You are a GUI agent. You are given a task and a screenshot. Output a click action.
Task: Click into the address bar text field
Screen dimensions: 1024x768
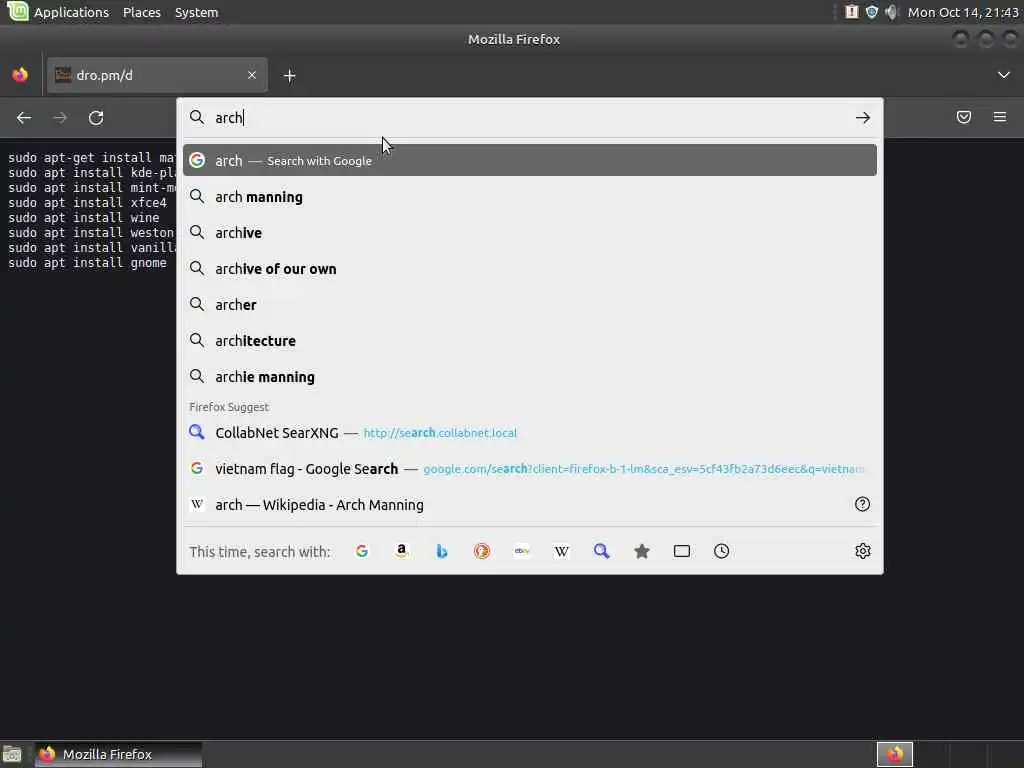(529, 118)
